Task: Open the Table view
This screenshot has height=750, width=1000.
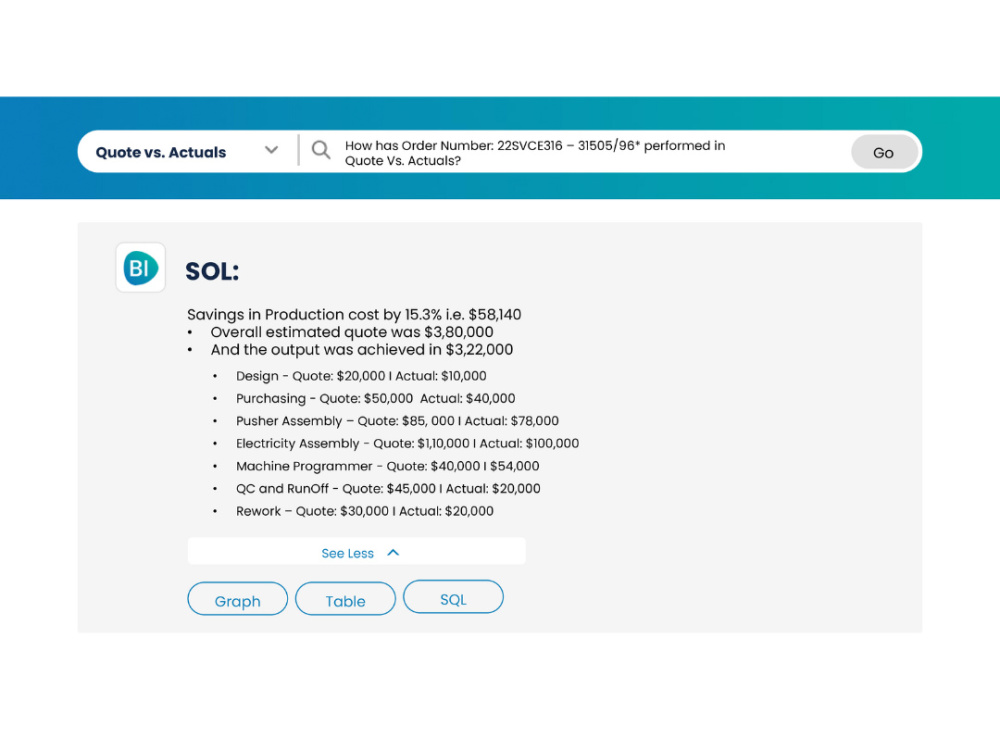Action: pos(345,599)
